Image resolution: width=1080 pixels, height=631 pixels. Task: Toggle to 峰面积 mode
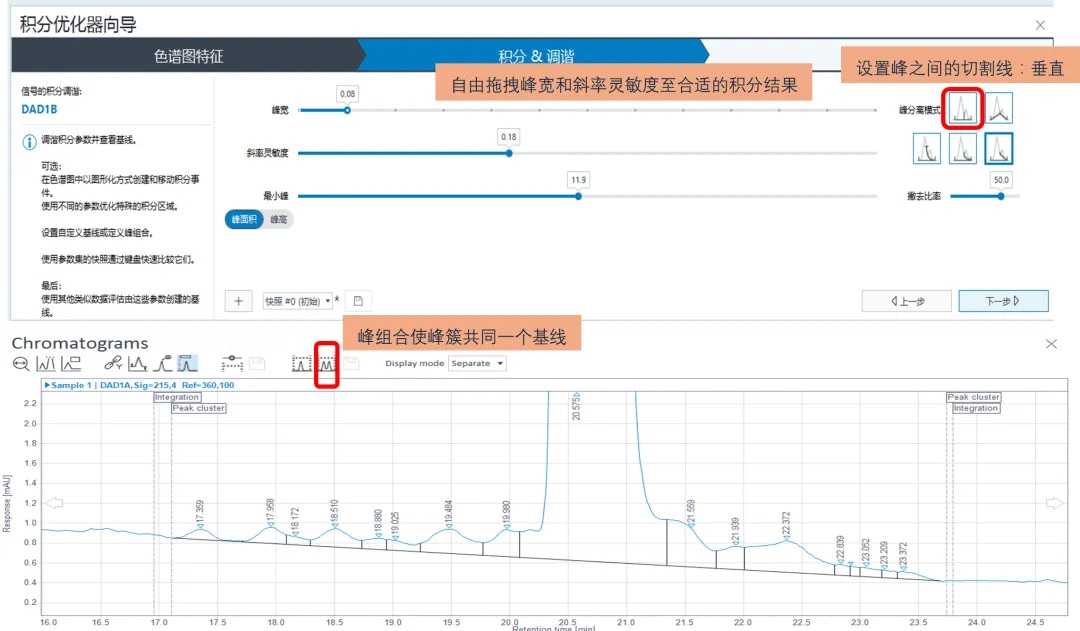(245, 219)
